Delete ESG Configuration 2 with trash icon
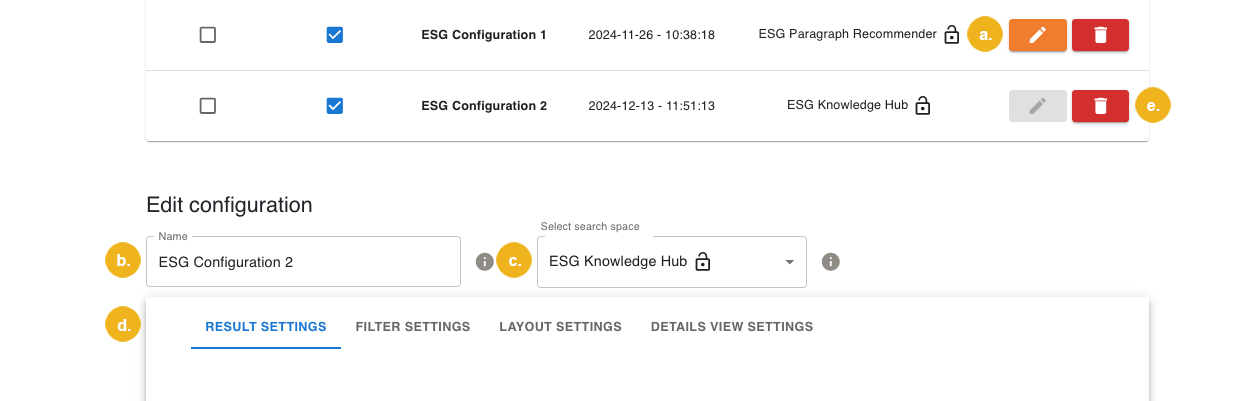Viewport: 1257px width, 401px height. [1100, 106]
